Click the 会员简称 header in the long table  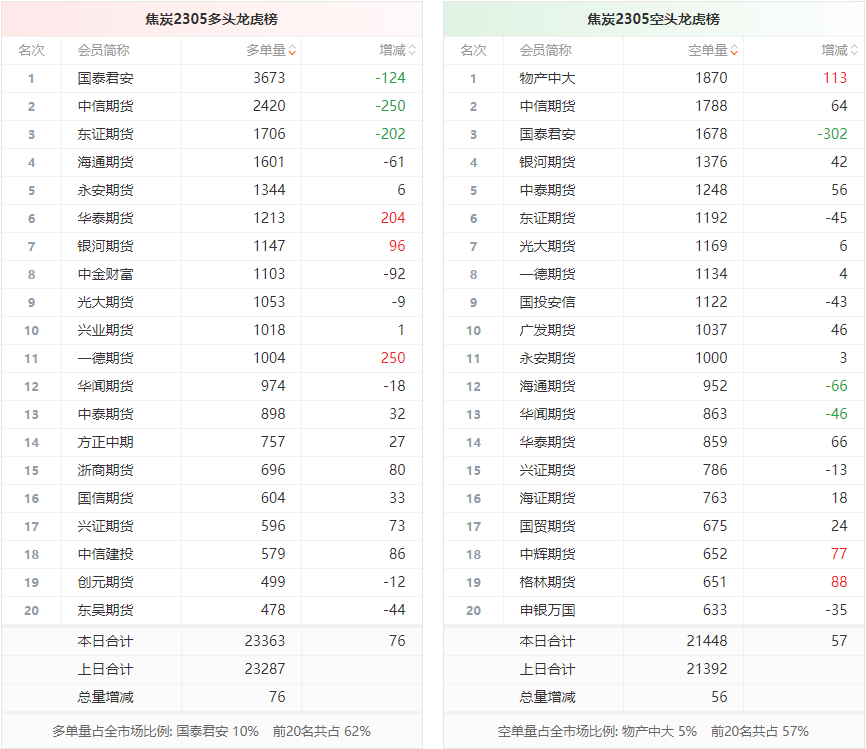(102, 50)
